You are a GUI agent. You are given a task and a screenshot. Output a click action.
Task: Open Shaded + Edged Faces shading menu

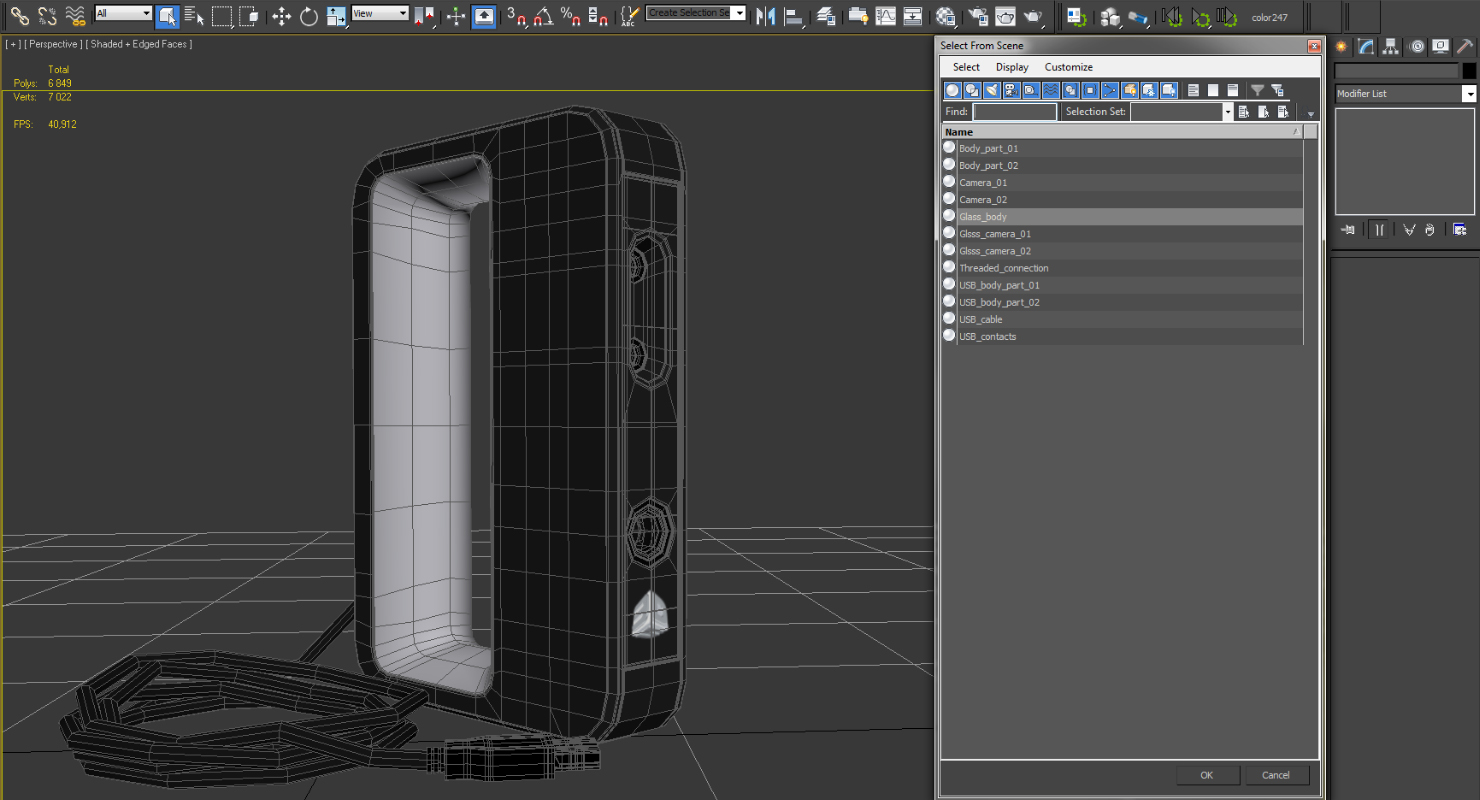click(139, 44)
